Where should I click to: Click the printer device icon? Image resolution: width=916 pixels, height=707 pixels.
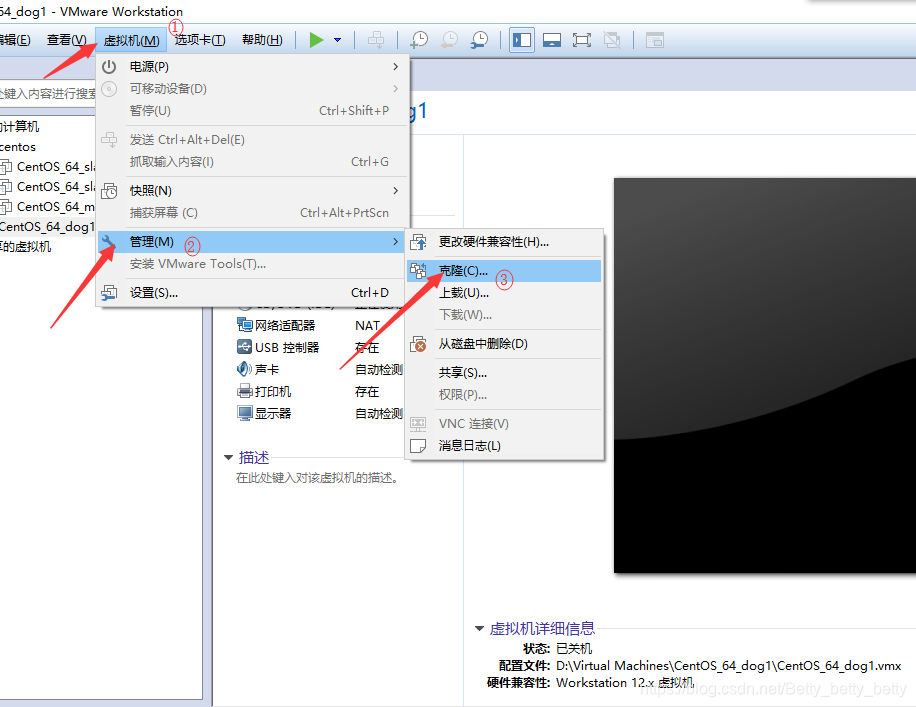244,391
